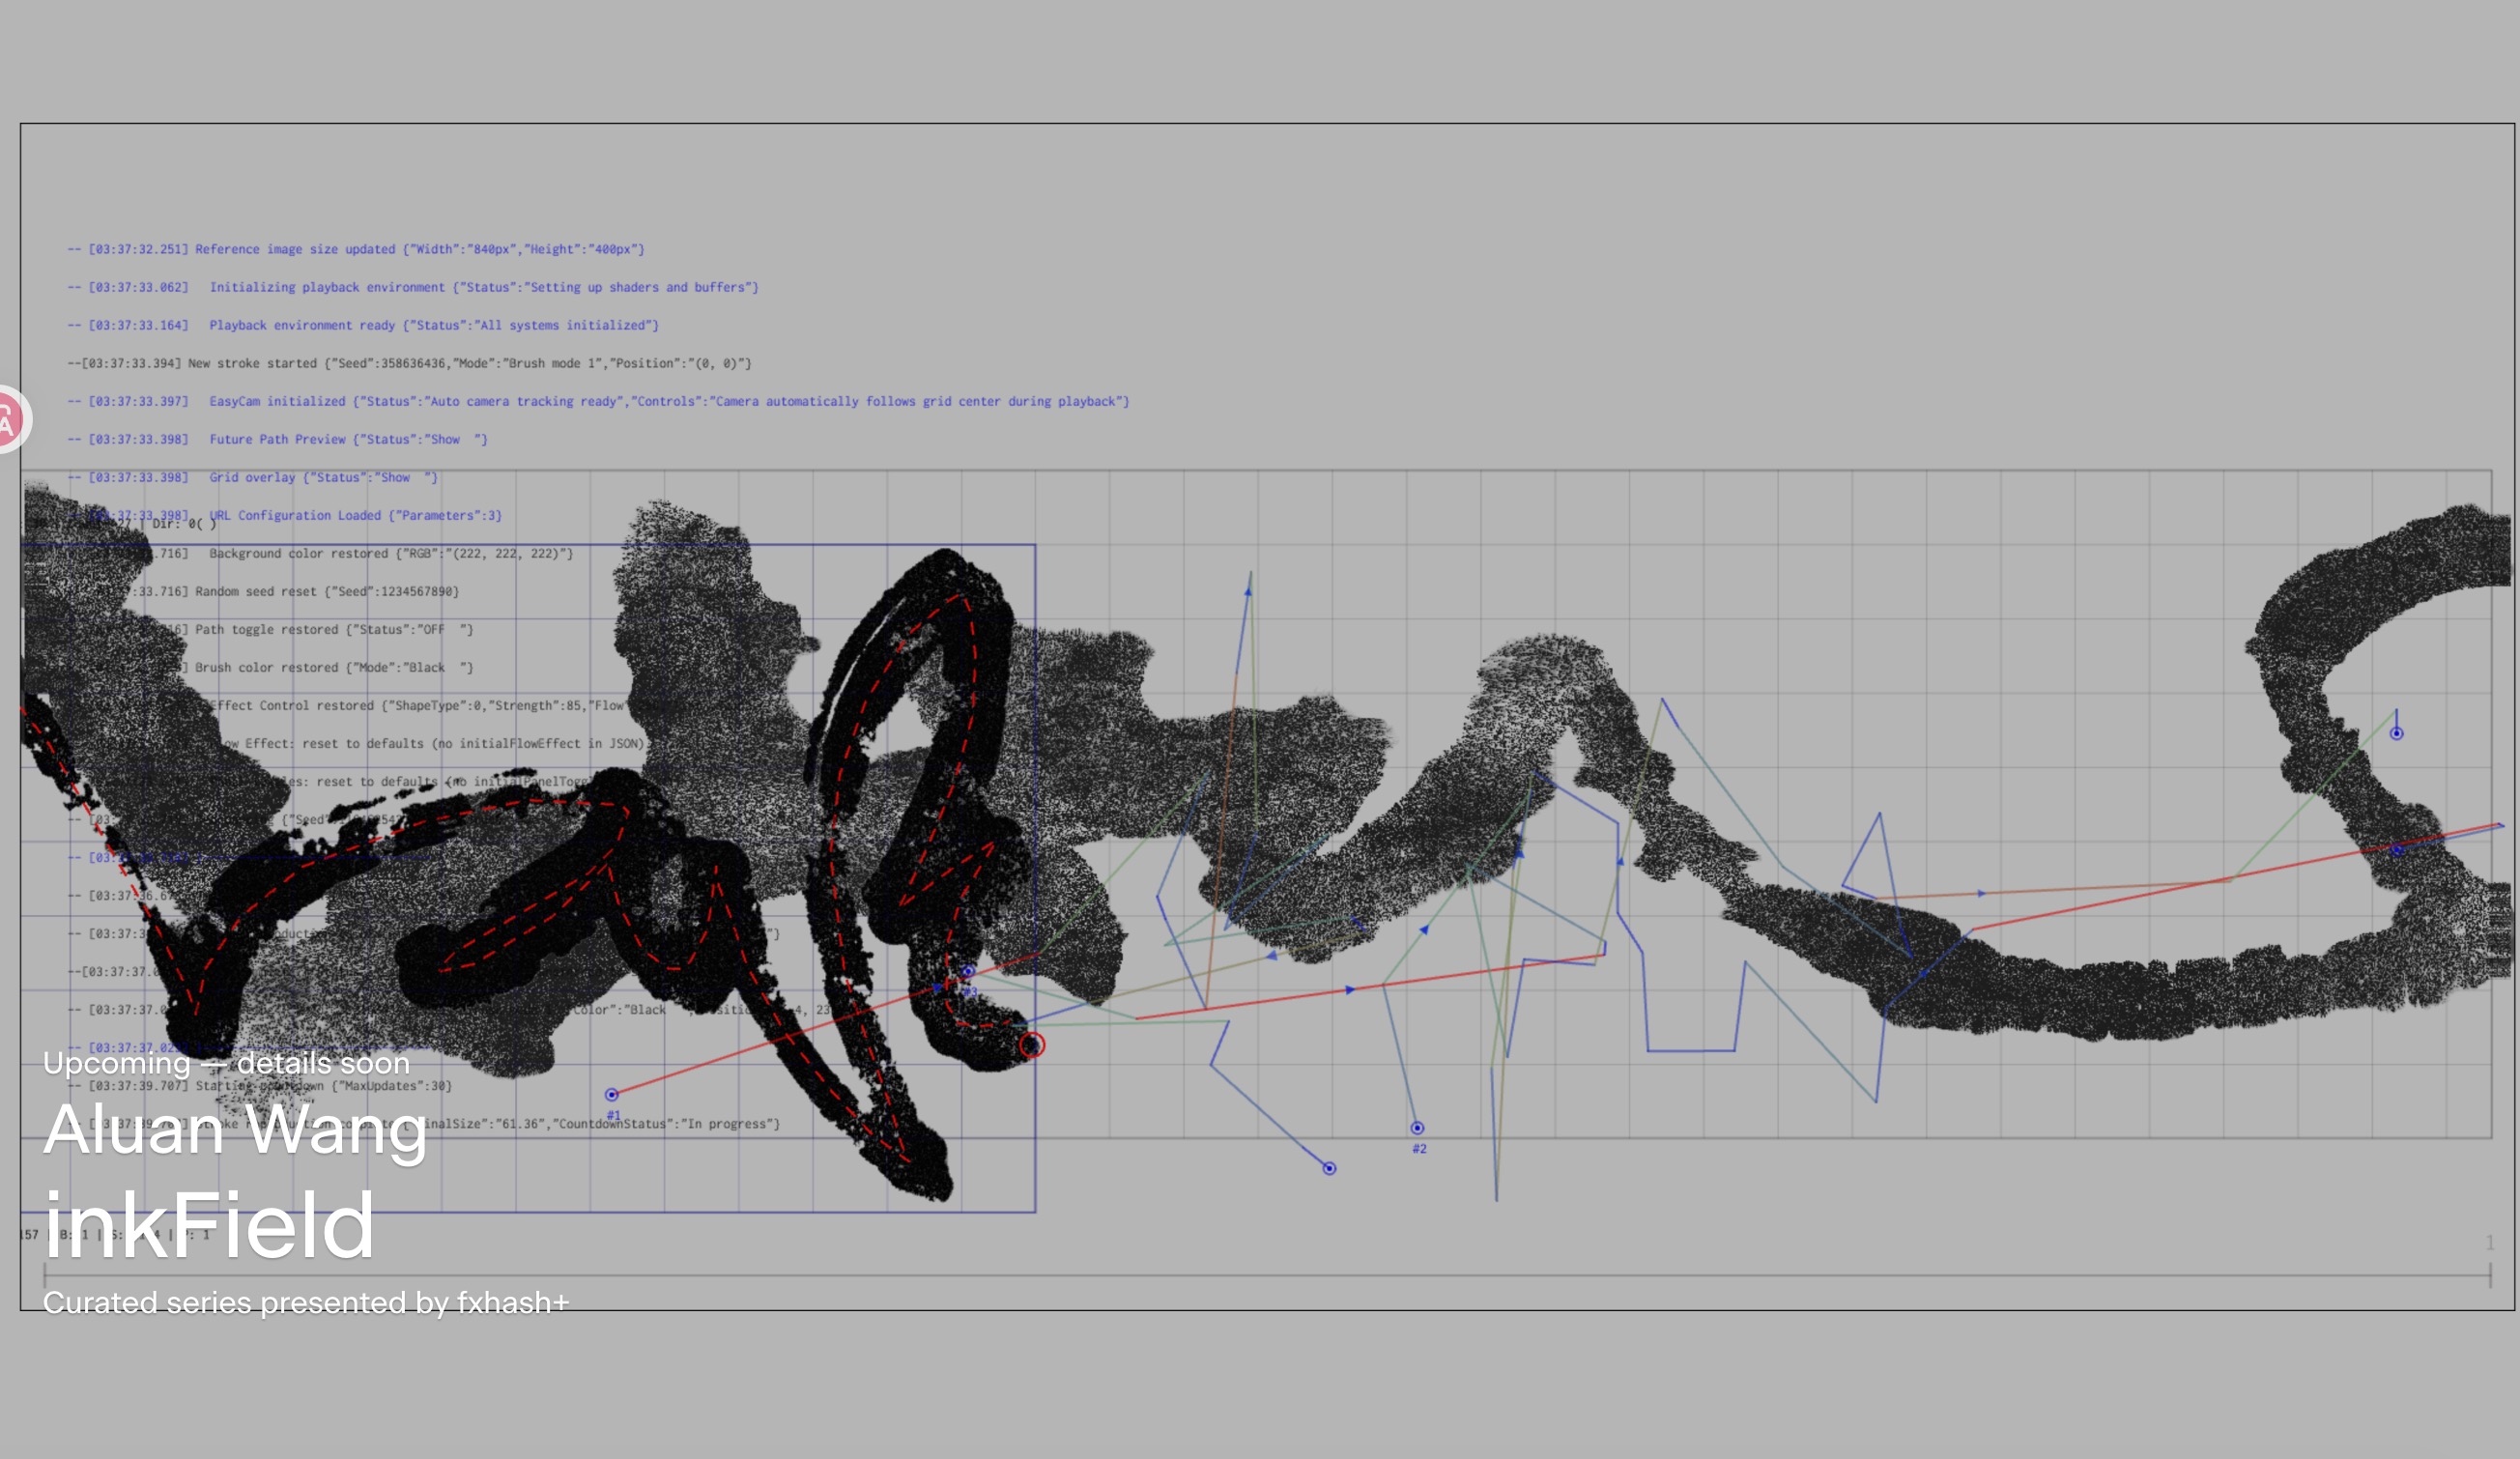Viewport: 2520px width, 1459px height.
Task: Click the blue waypoint circle at the bottom-center path end
Action: 1329,1168
